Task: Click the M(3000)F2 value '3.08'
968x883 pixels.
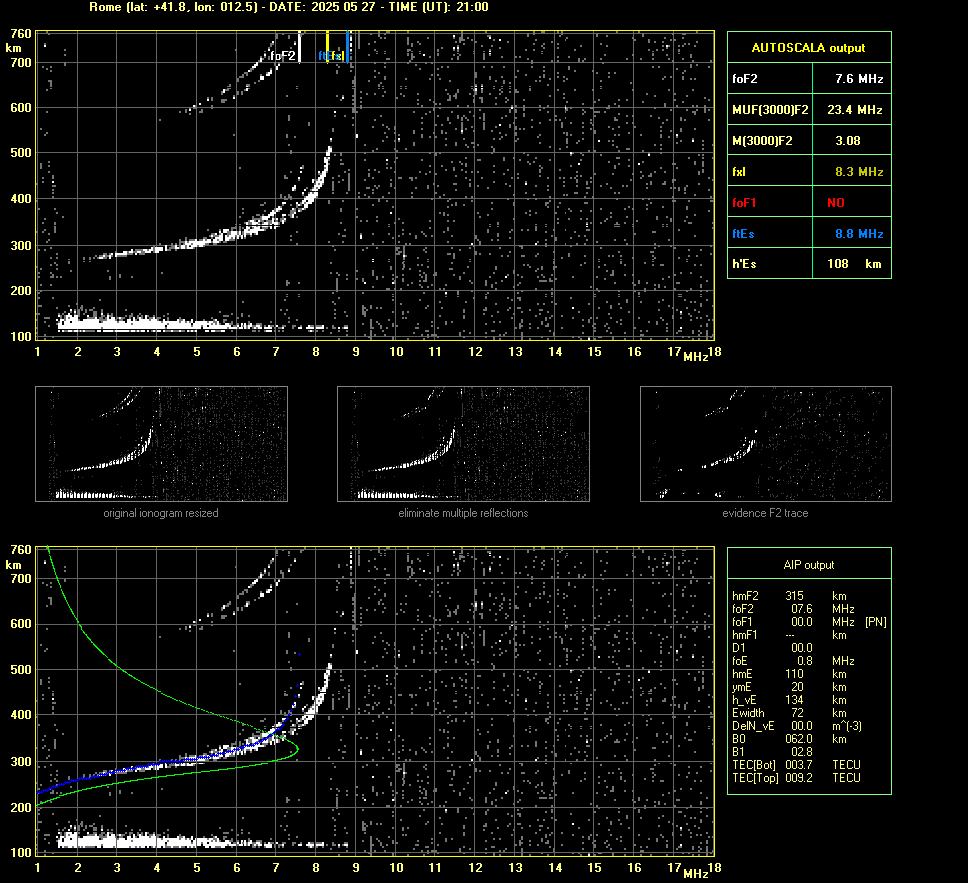Action: click(x=848, y=141)
